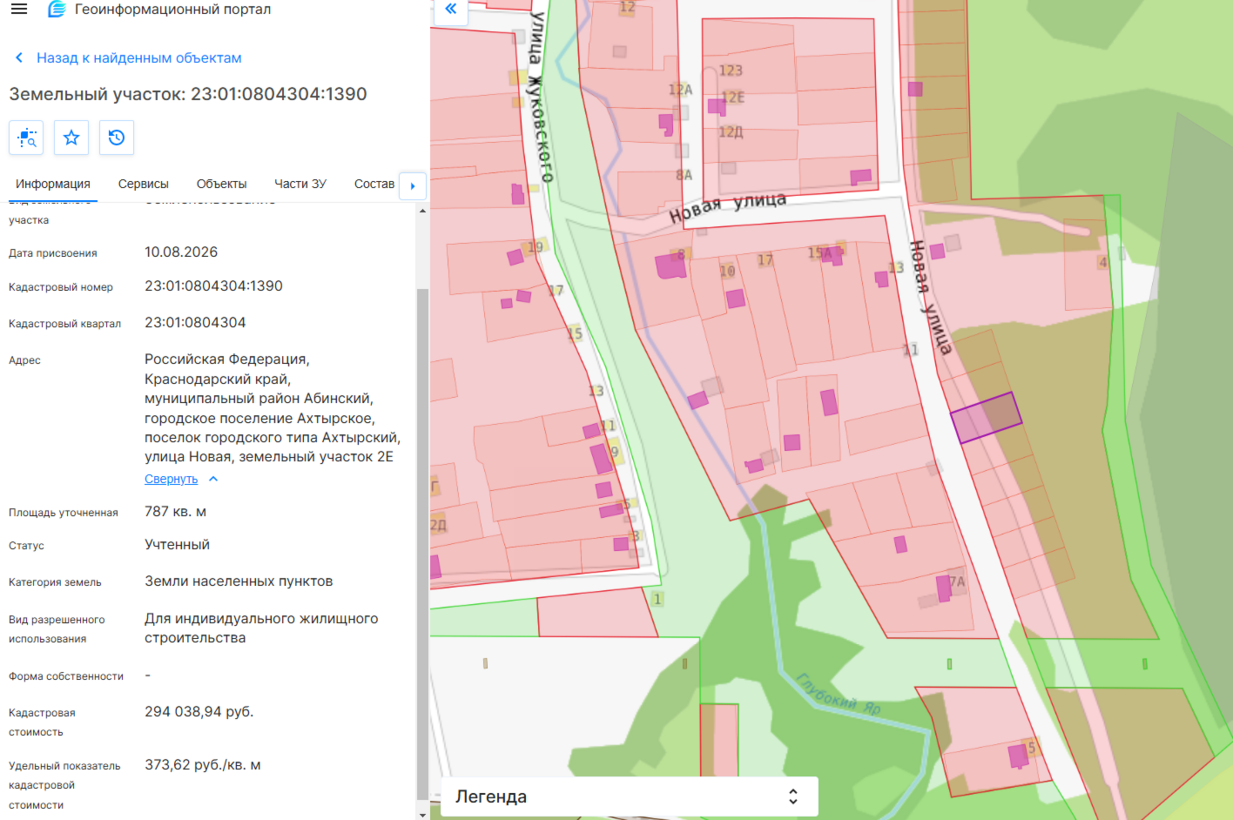Viewport: 1233px width, 820px height.
Task: Click the house number 12Е on map
Action: pyautogui.click(x=733, y=98)
